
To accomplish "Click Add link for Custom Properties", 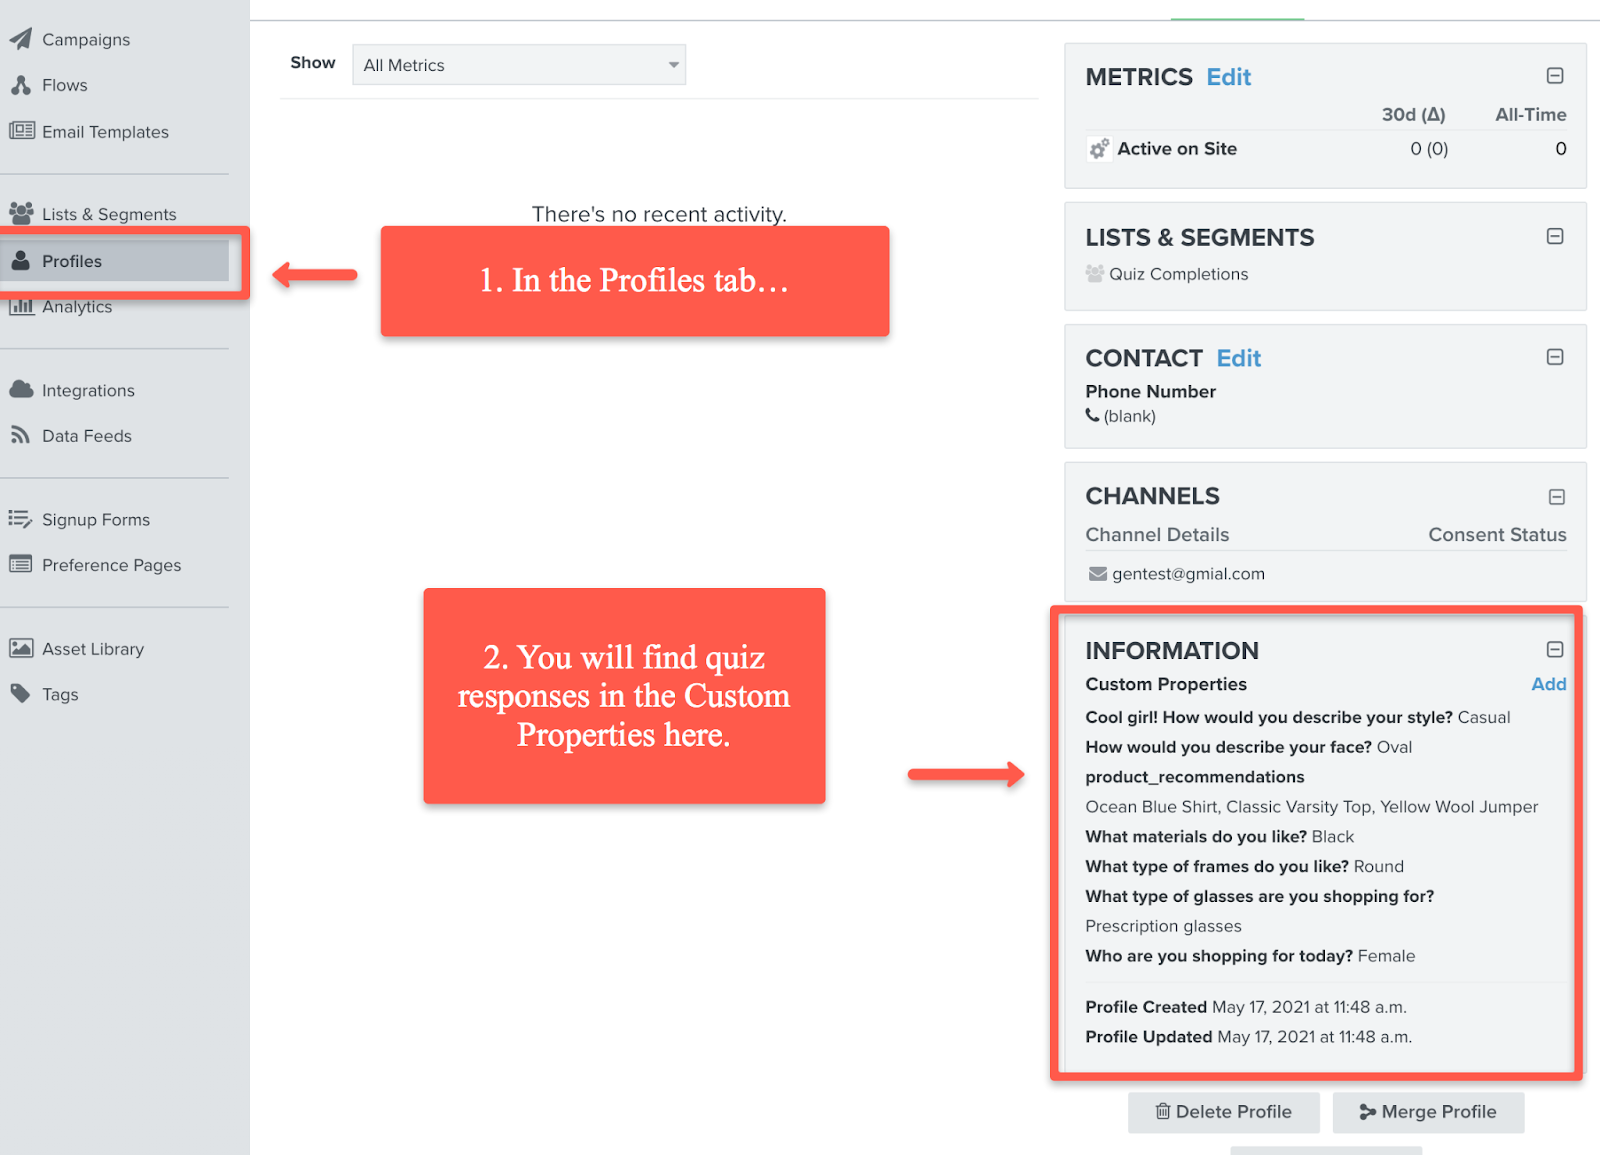I will [x=1548, y=684].
